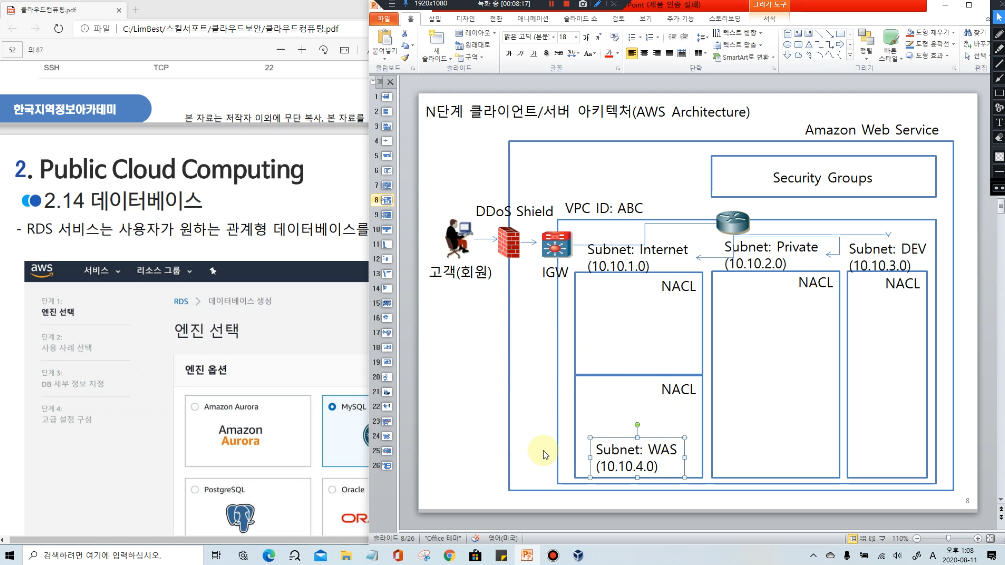Open the File tab in PowerPoint
1005x565 pixels.
[383, 19]
